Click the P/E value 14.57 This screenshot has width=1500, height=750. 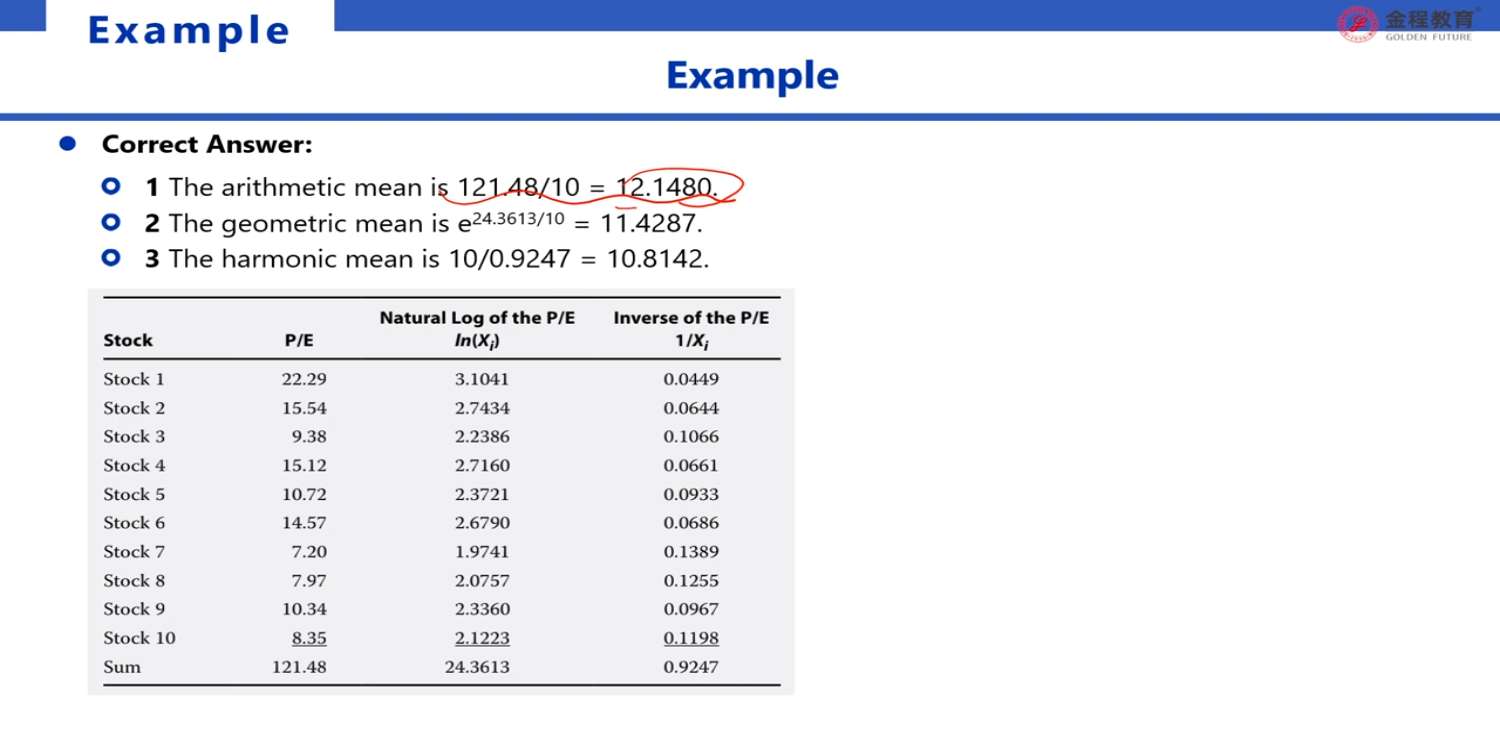coord(304,522)
